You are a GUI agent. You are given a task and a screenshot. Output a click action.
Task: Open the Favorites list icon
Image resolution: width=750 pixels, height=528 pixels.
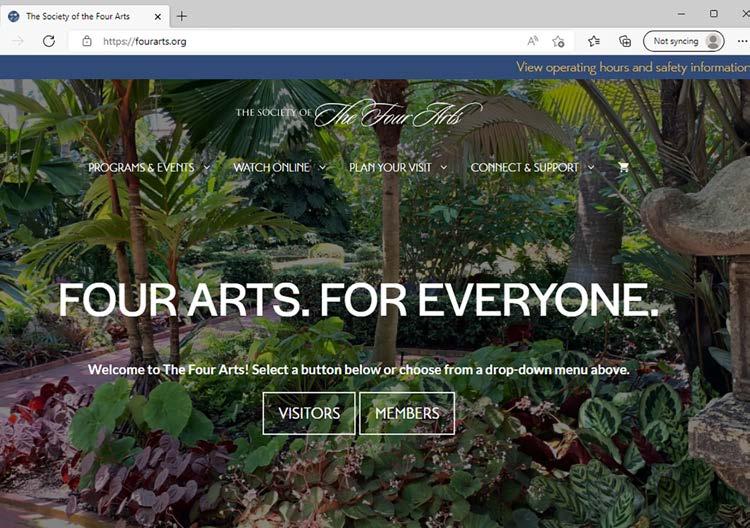[x=594, y=42]
